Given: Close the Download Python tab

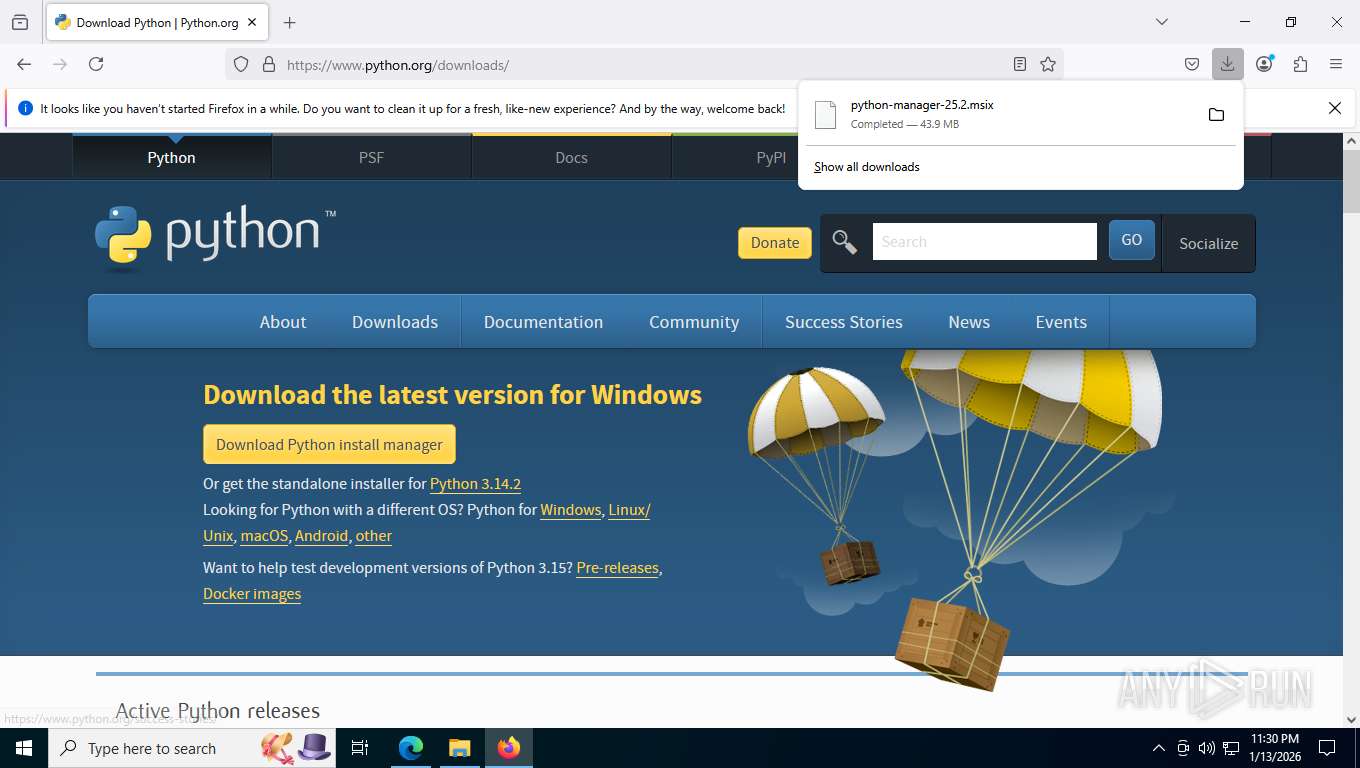Looking at the screenshot, I should pyautogui.click(x=252, y=22).
